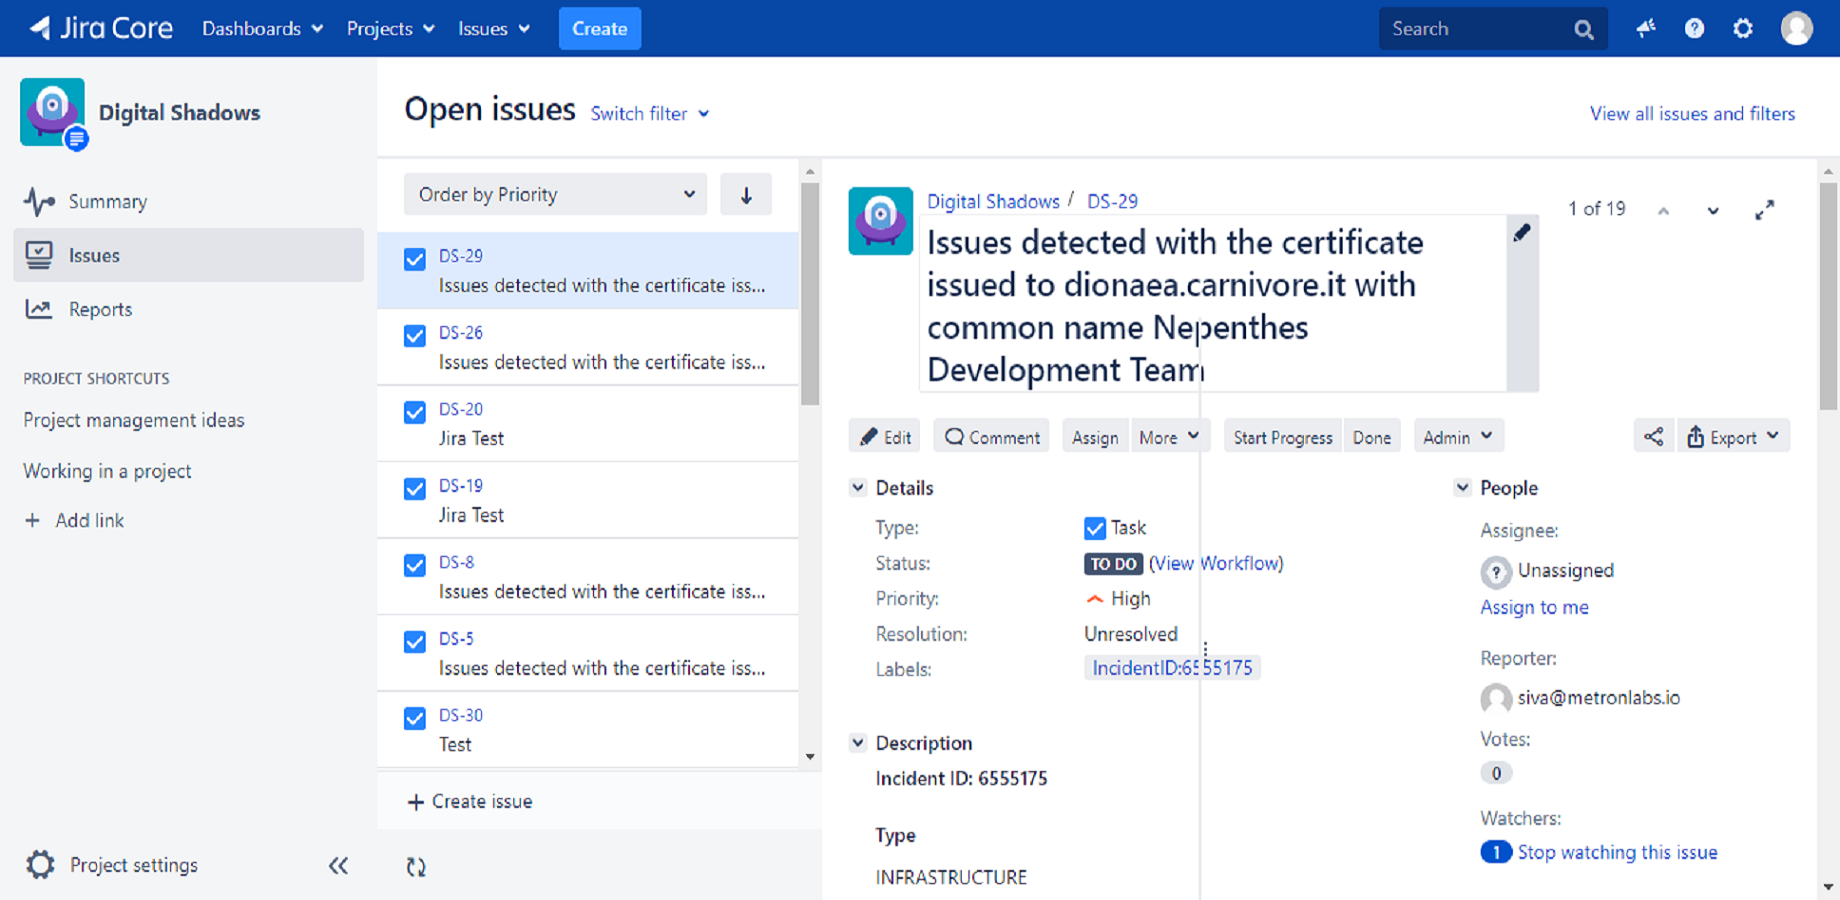Go to Reports in sidebar
Screen dimensions: 1840x900
click(x=189, y=309)
